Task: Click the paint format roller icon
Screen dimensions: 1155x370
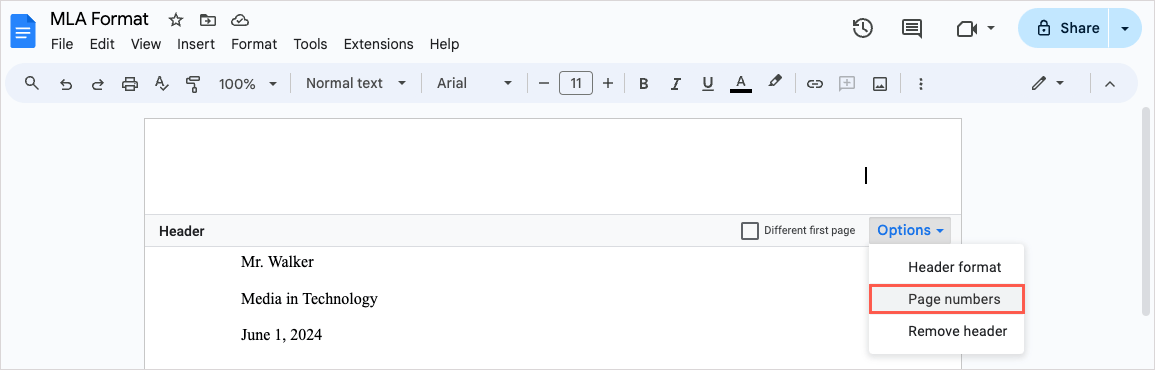Action: (194, 83)
